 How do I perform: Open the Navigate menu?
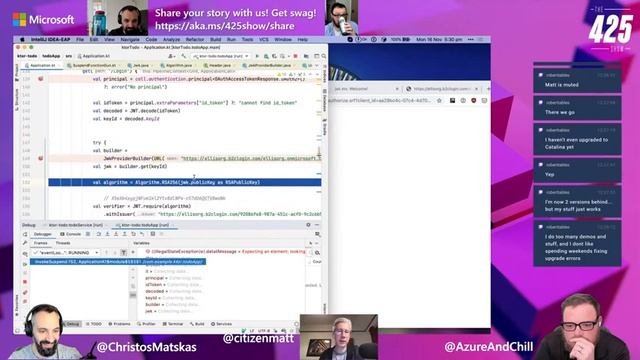pos(130,40)
